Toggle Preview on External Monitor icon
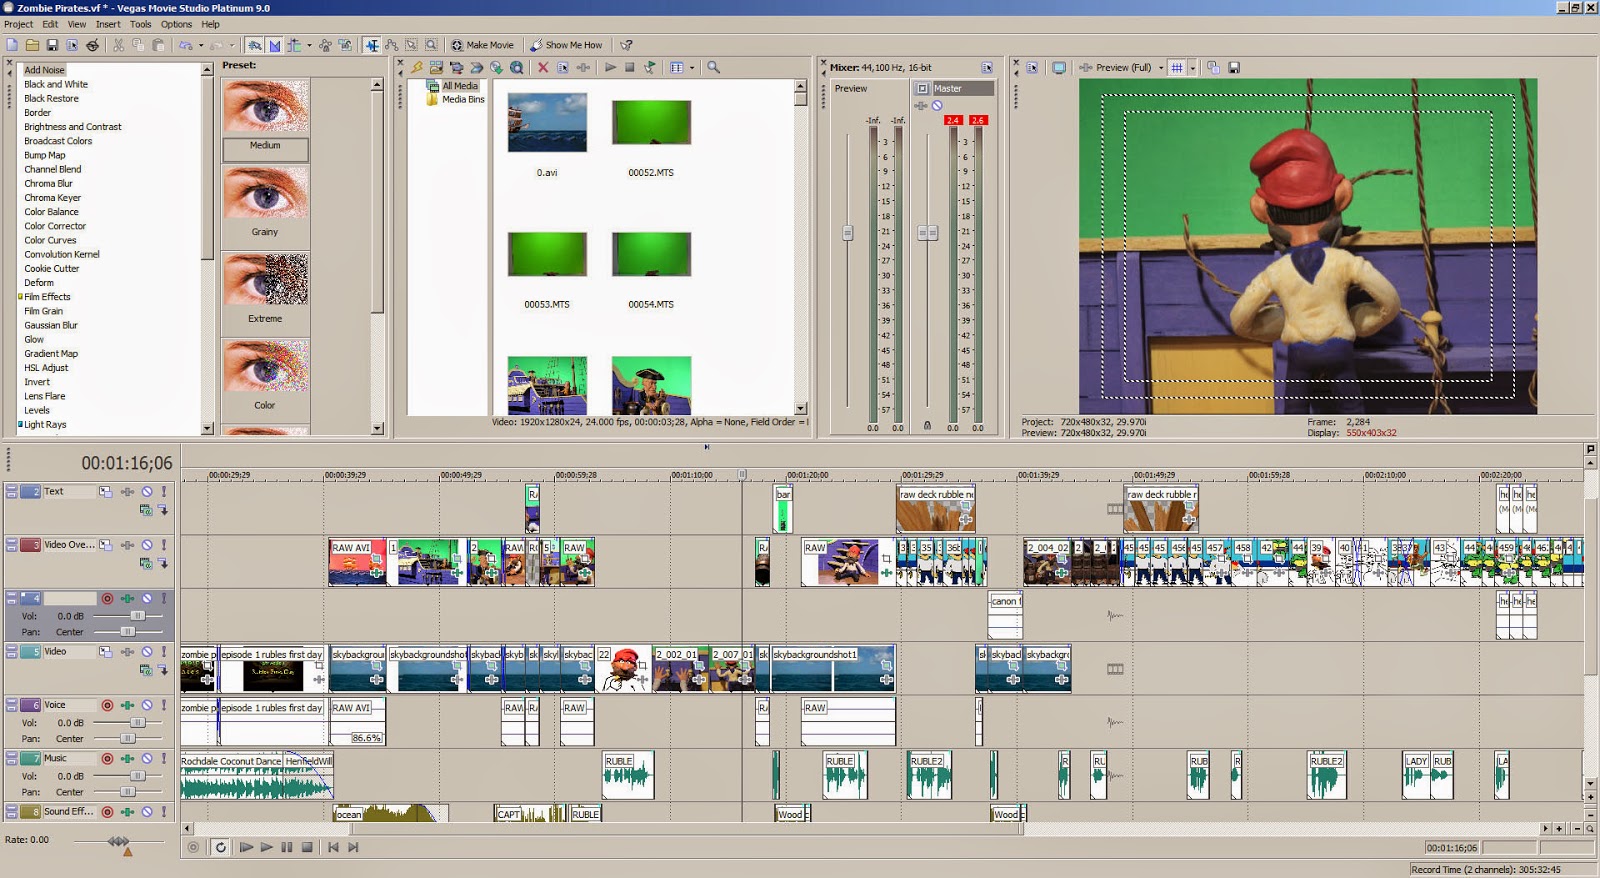The width and height of the screenshot is (1600, 878). [x=1059, y=68]
